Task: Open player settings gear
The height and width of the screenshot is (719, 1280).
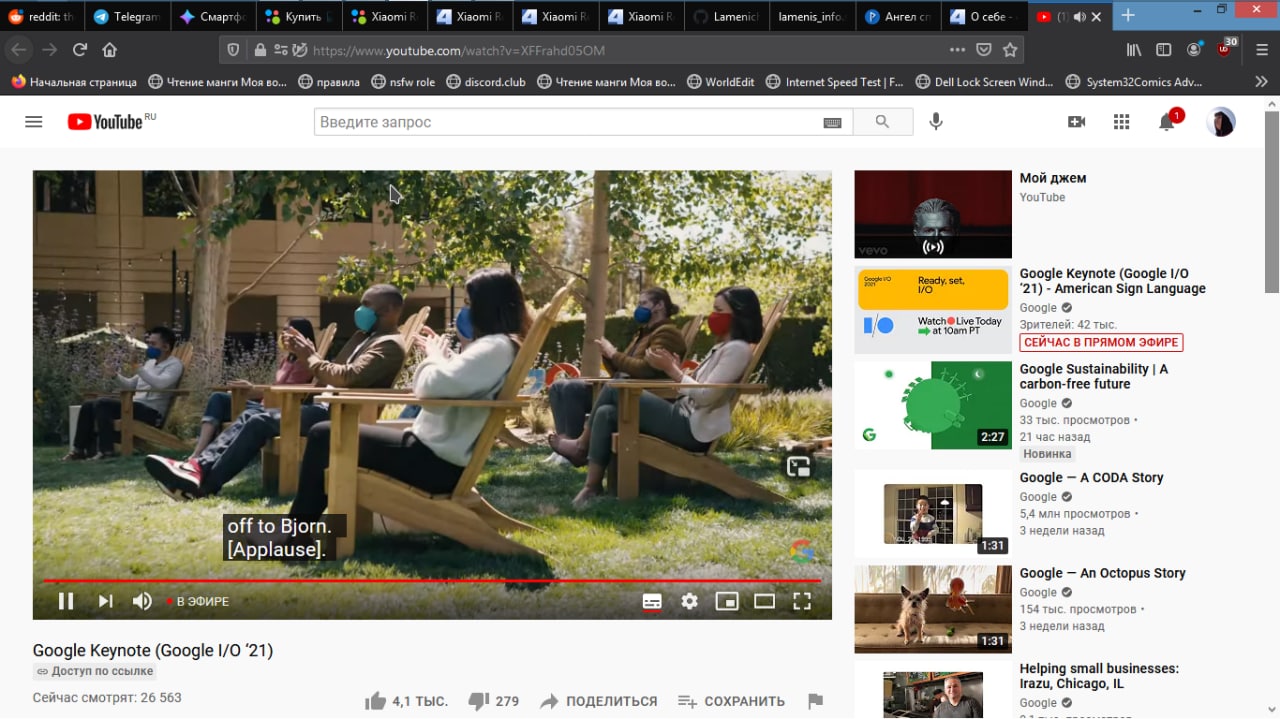Action: point(689,601)
